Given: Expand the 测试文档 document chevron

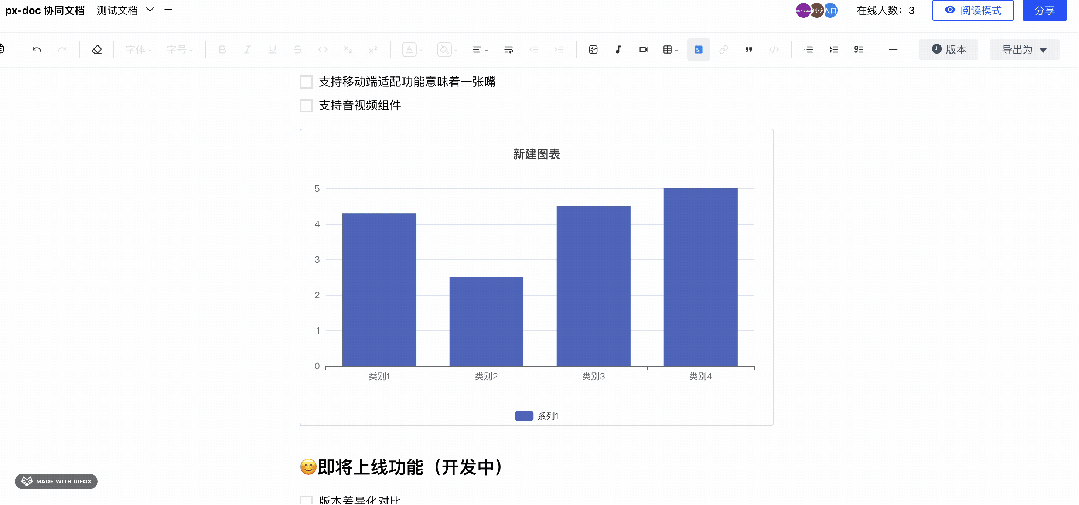Looking at the screenshot, I should pos(150,10).
